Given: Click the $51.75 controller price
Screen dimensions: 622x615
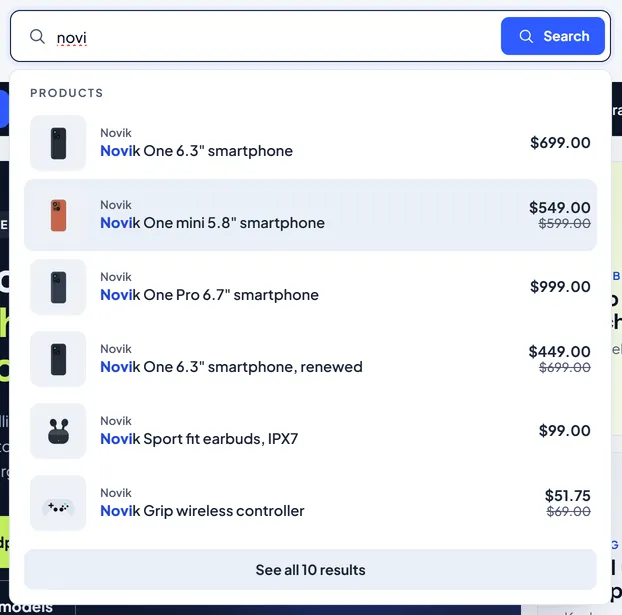Looking at the screenshot, I should [568, 496].
